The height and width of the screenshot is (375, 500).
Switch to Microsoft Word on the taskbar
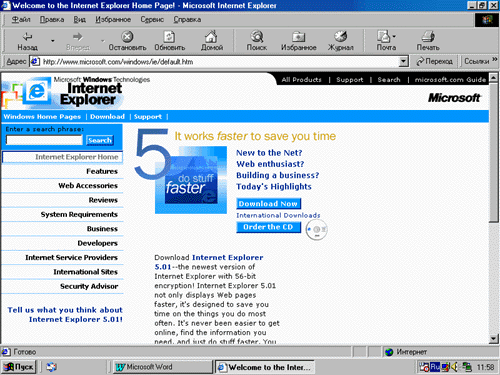click(x=162, y=367)
